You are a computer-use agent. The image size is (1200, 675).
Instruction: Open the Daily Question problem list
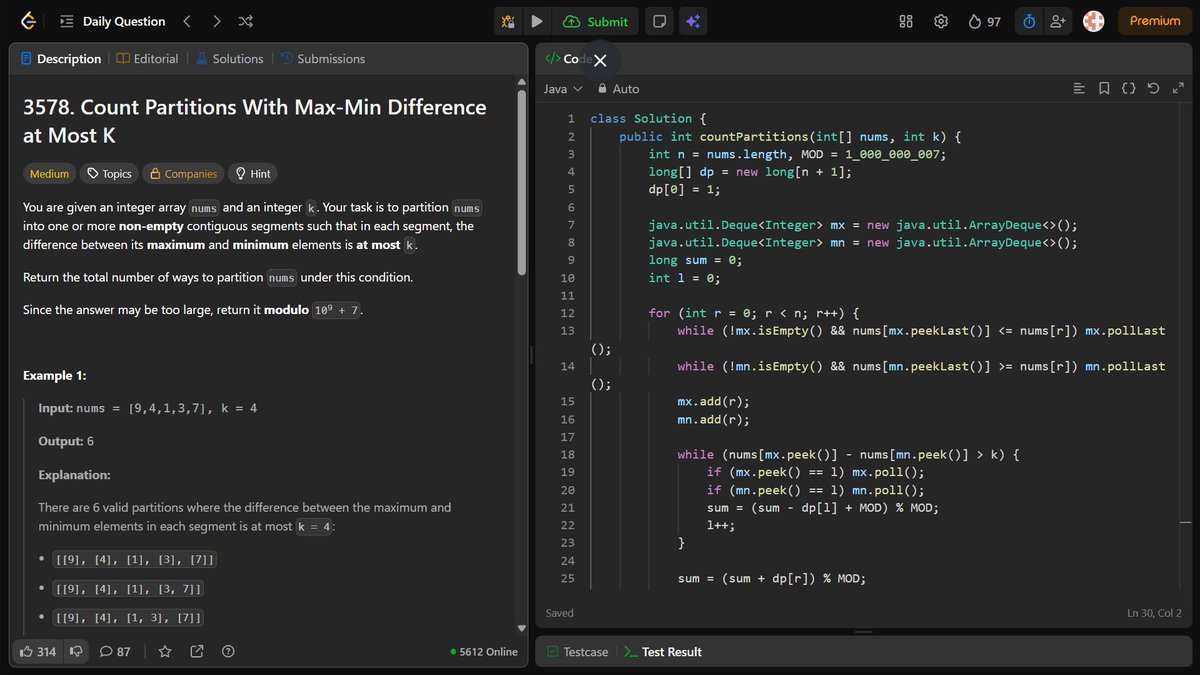tap(112, 21)
